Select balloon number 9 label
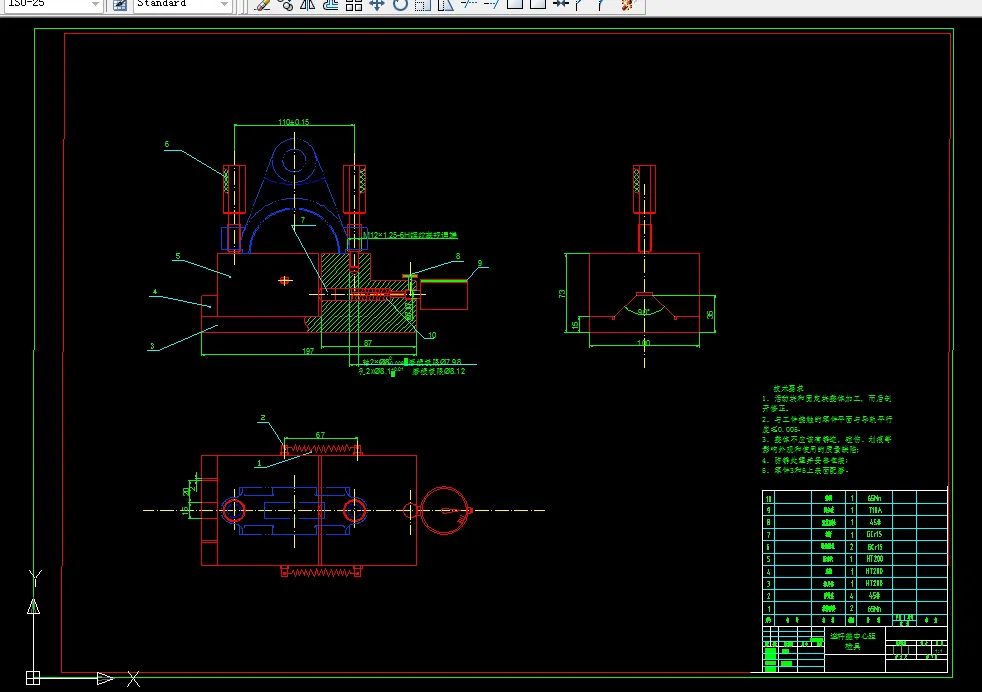The height and width of the screenshot is (692, 982). click(480, 264)
